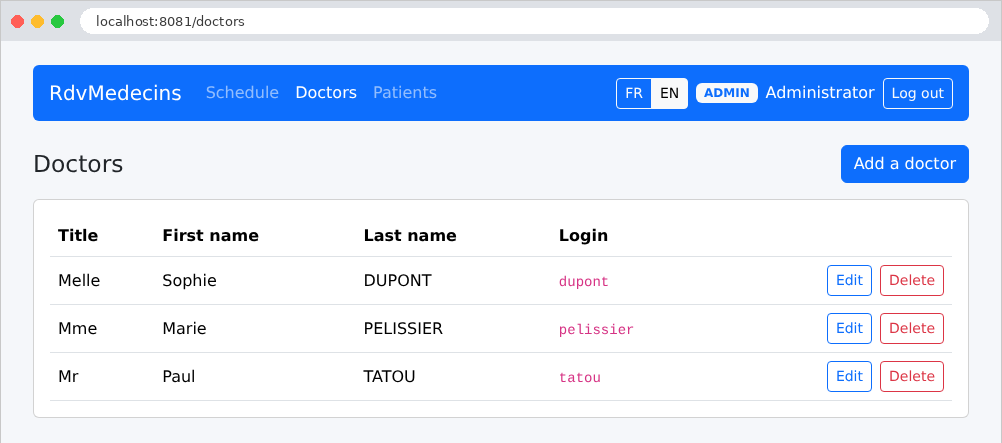The image size is (1002, 443).
Task: Open the Schedule navigation link
Action: click(242, 93)
